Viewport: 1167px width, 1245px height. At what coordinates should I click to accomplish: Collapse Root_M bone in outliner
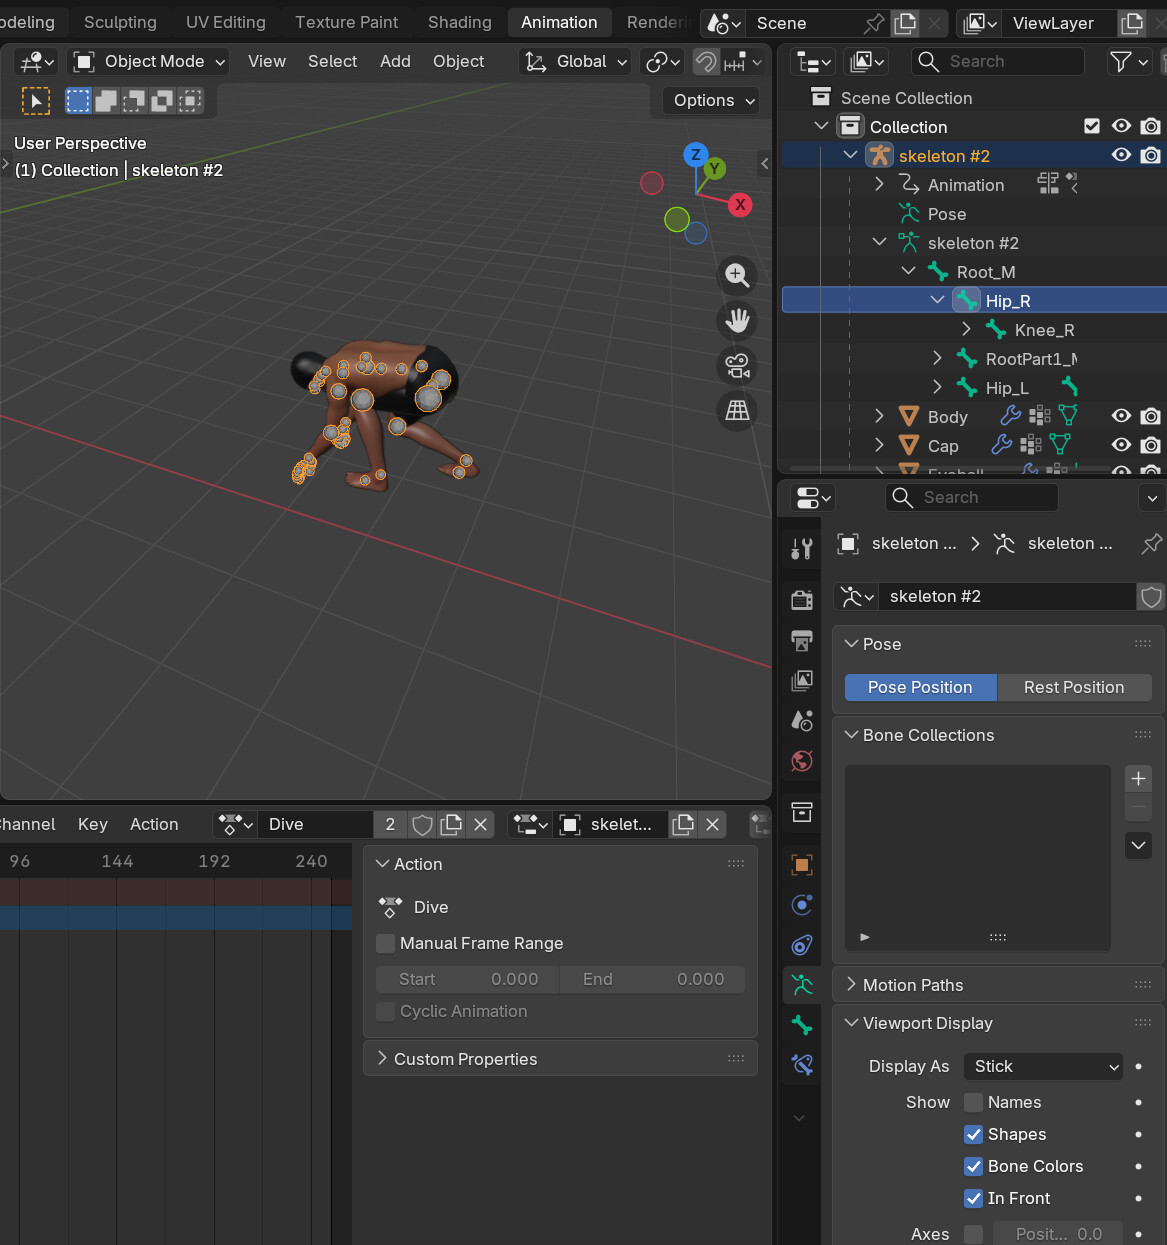(x=908, y=271)
